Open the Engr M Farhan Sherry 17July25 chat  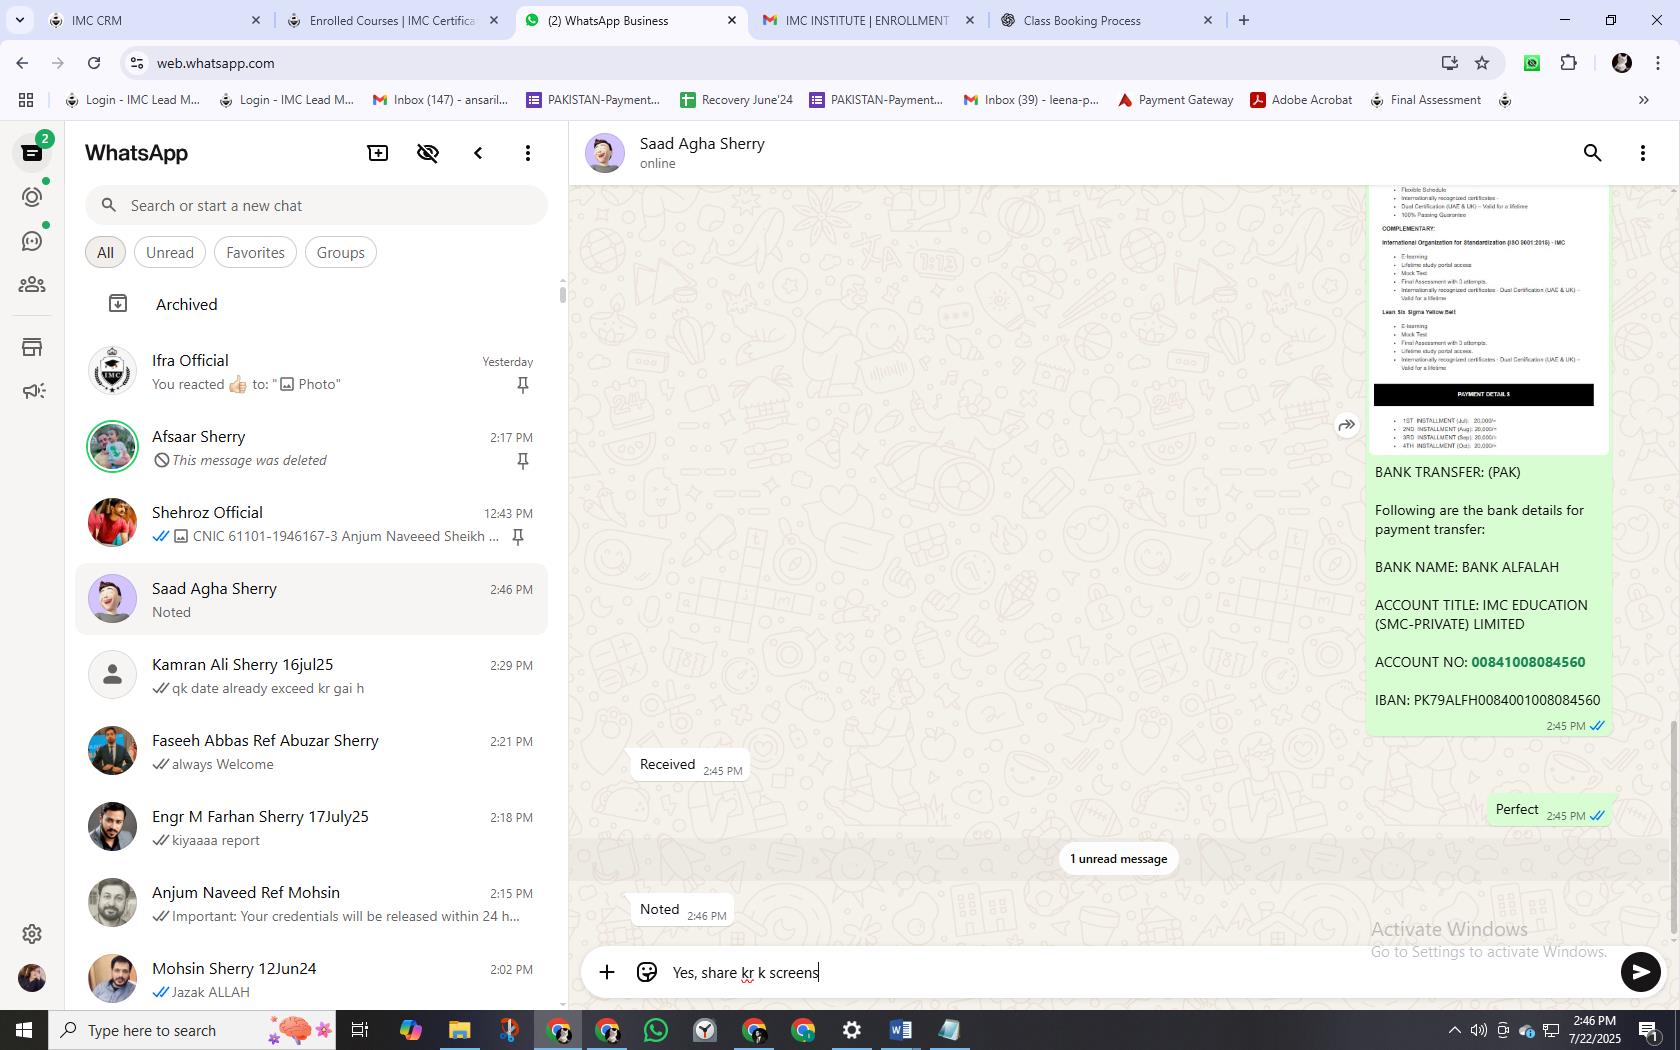(312, 827)
